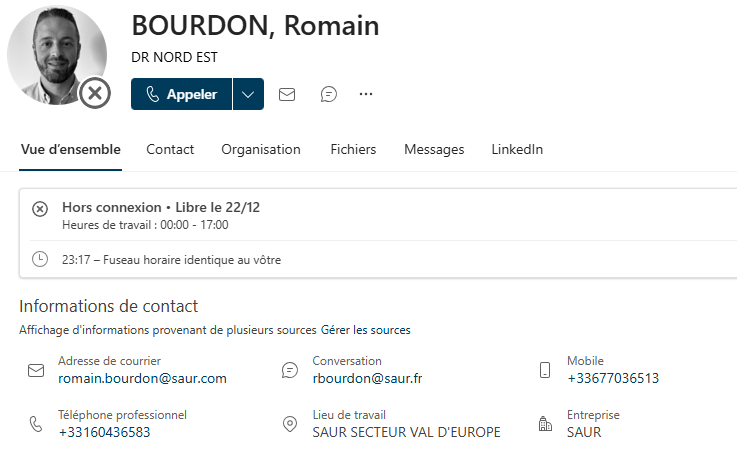Expand the Appeler call options dropdown arrow

(x=248, y=94)
